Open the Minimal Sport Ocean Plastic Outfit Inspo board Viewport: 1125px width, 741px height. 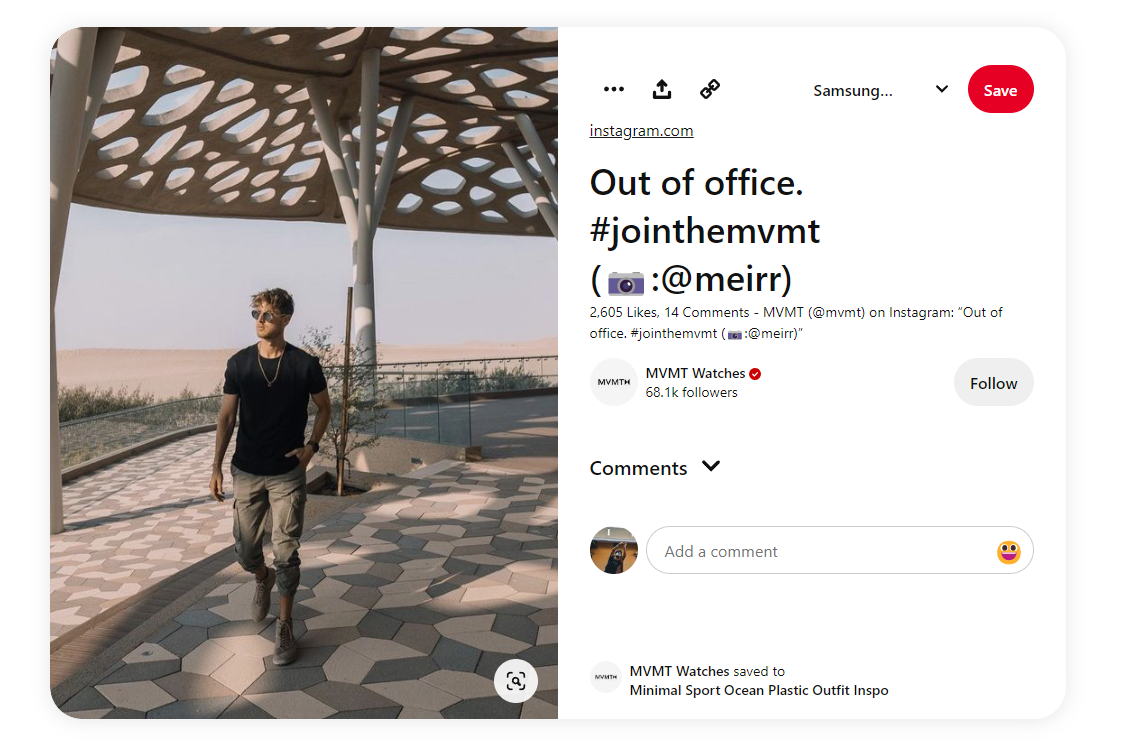pos(758,690)
